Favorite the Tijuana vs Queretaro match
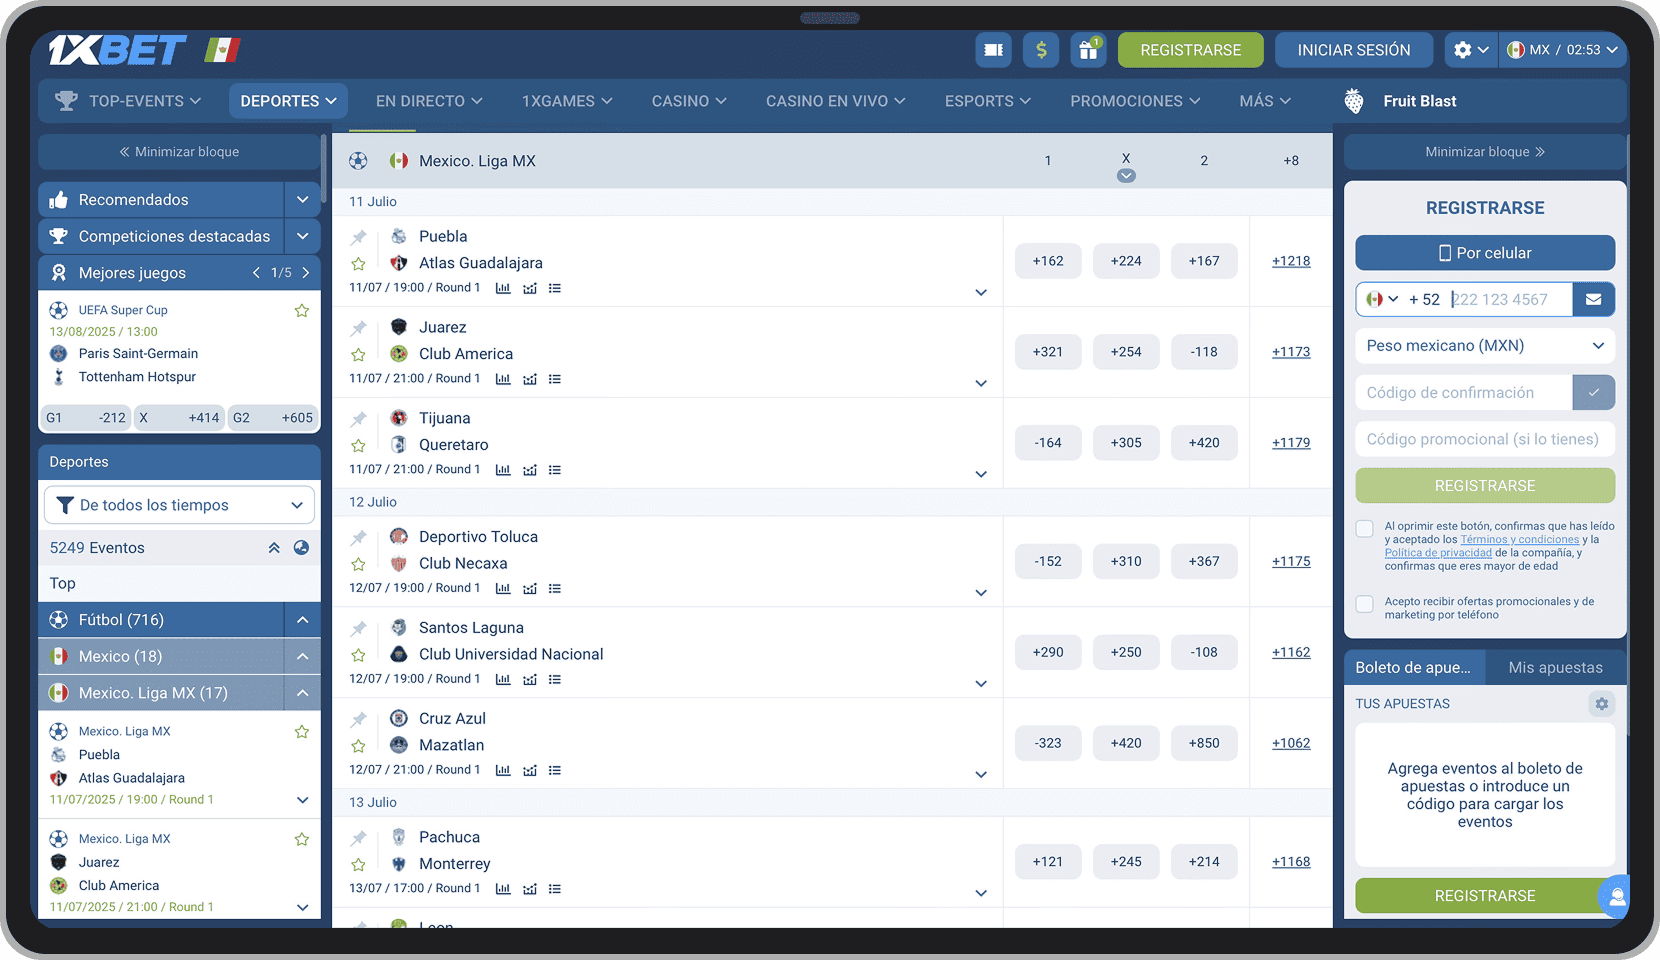Viewport: 1660px width, 960px height. point(358,446)
